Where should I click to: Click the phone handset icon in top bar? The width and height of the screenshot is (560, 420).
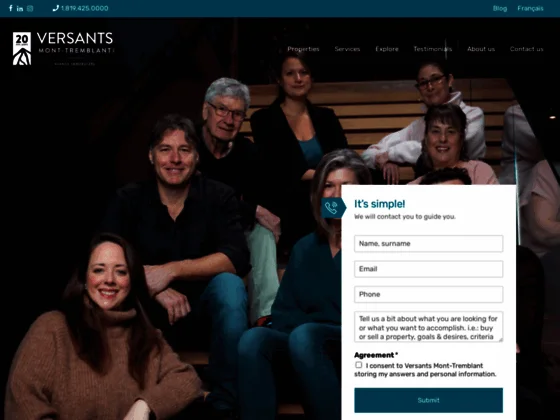[x=55, y=8]
